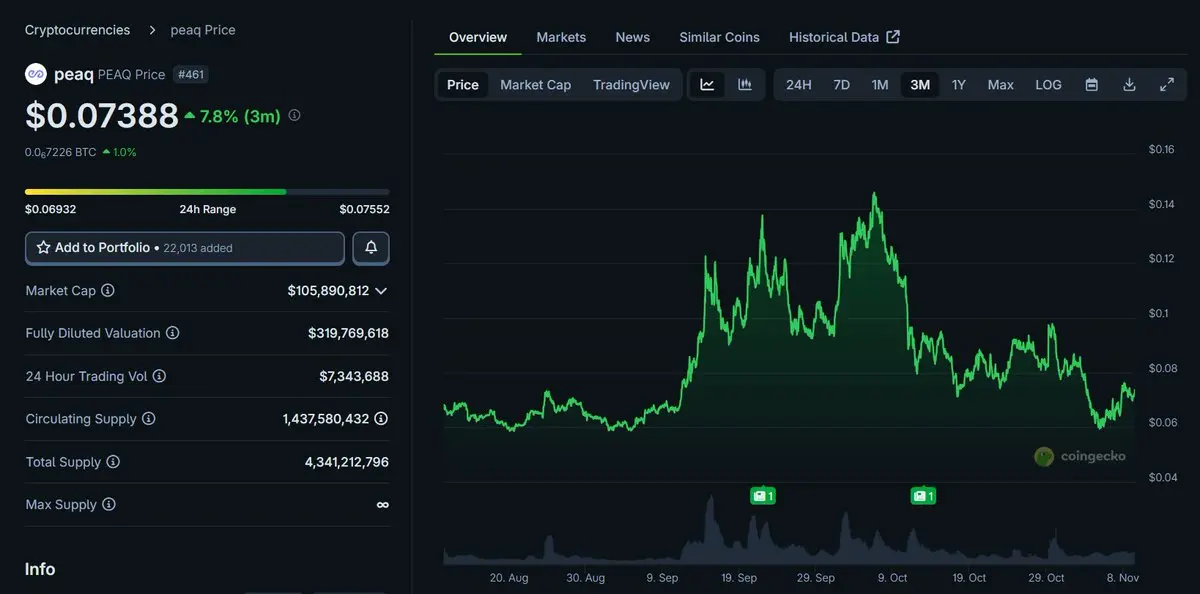This screenshot has width=1200, height=594.
Task: Open the info icon beside 3m change
Action: (294, 115)
